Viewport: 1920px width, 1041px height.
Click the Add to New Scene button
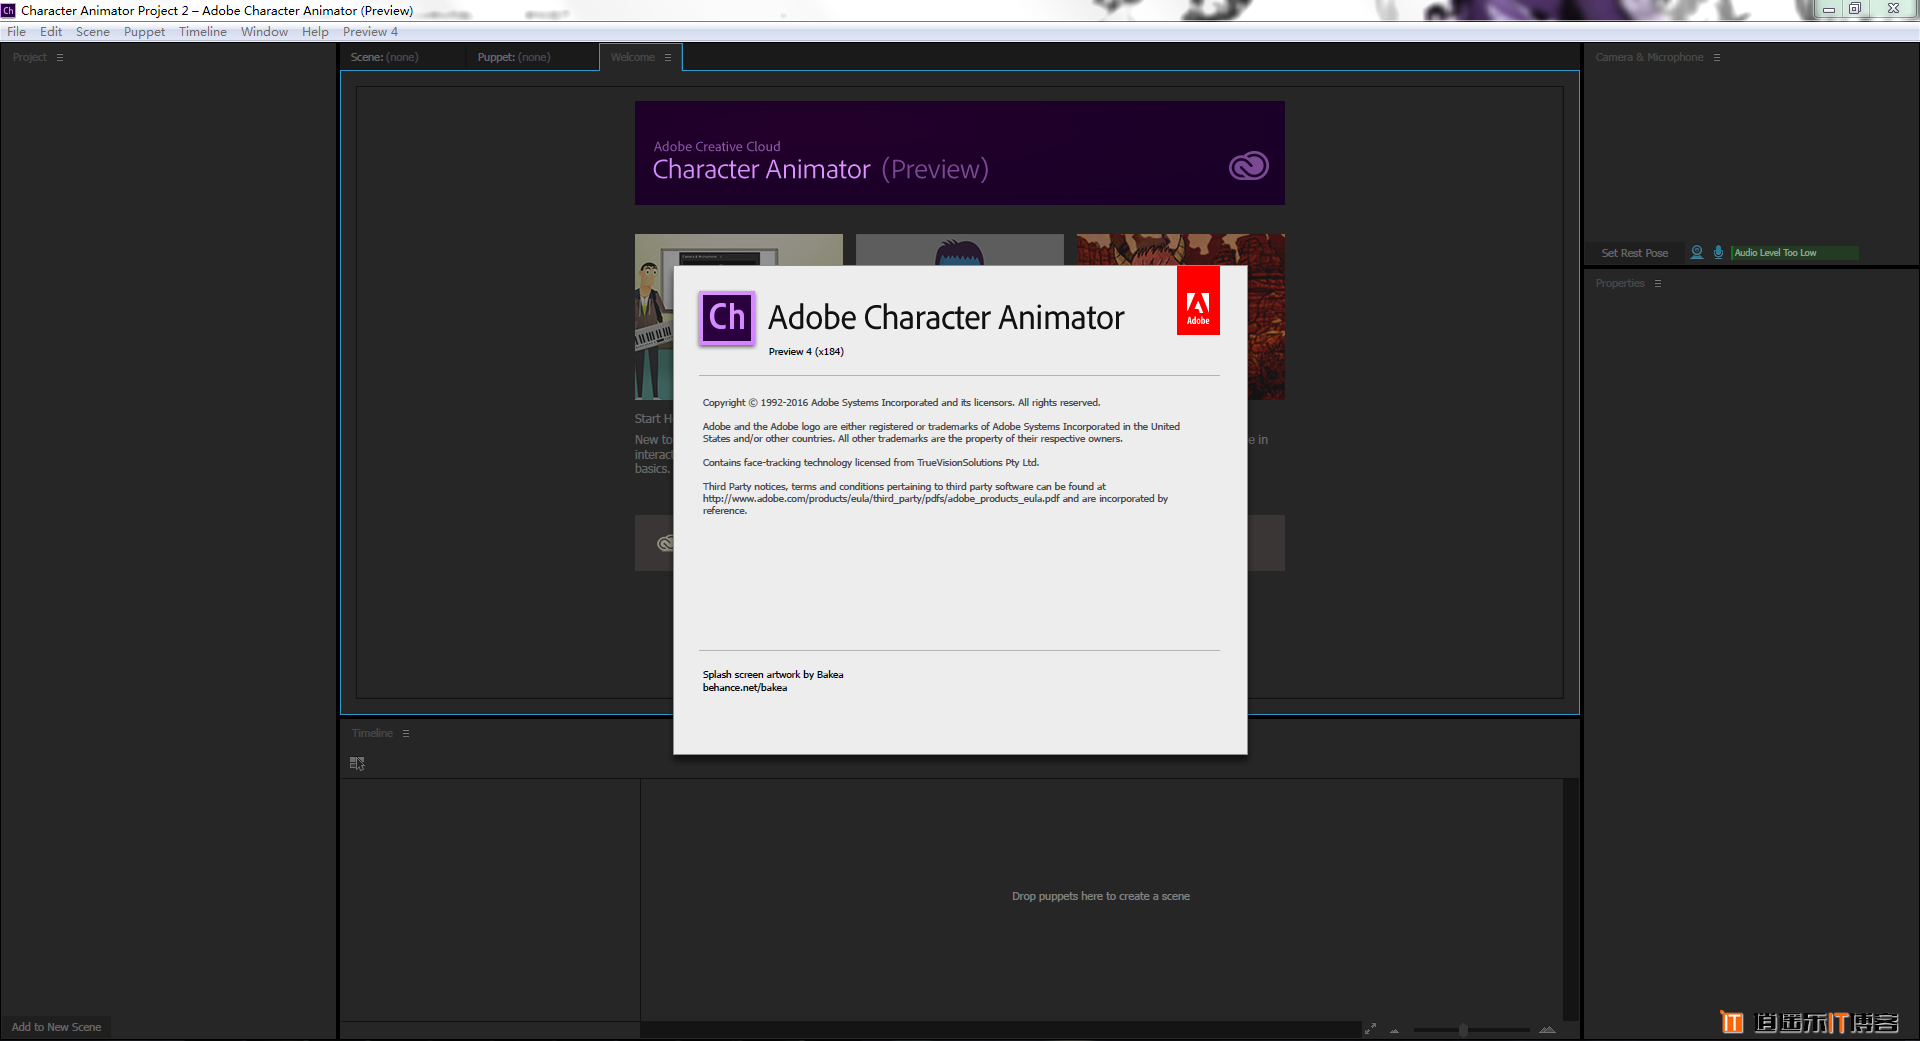coord(56,1027)
